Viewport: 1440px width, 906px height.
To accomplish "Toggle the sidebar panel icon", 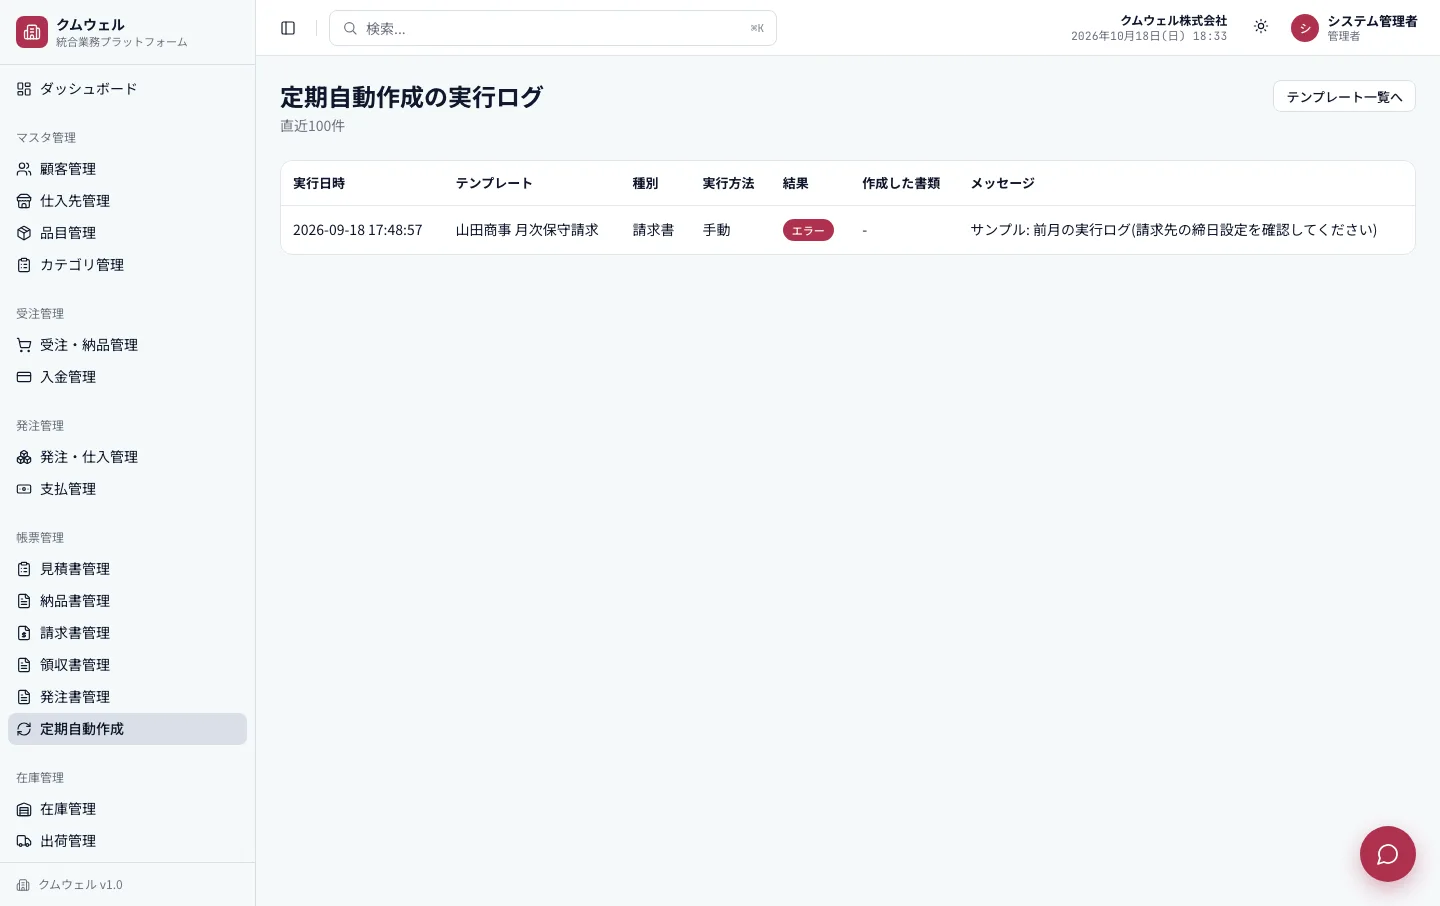I will point(288,28).
